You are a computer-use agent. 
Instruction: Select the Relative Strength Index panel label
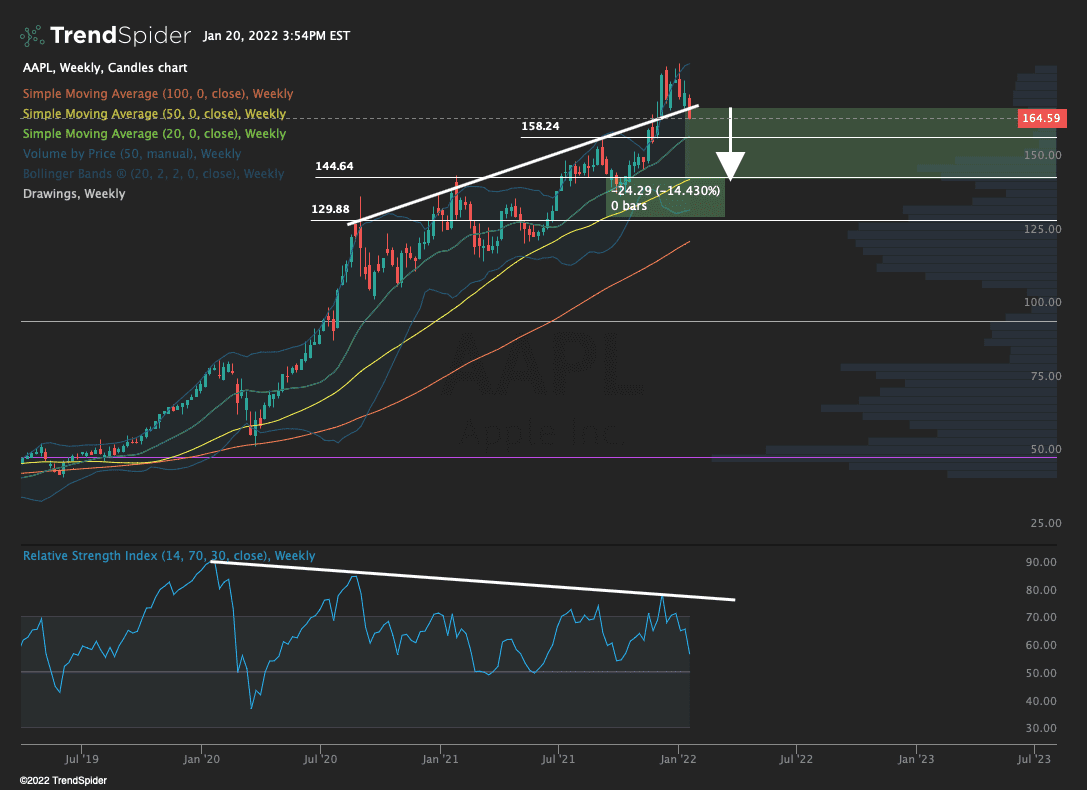[169, 556]
